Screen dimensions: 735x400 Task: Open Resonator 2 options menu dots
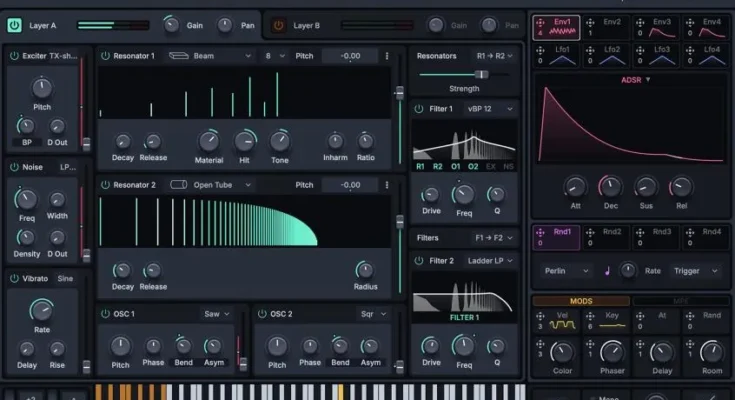point(387,185)
